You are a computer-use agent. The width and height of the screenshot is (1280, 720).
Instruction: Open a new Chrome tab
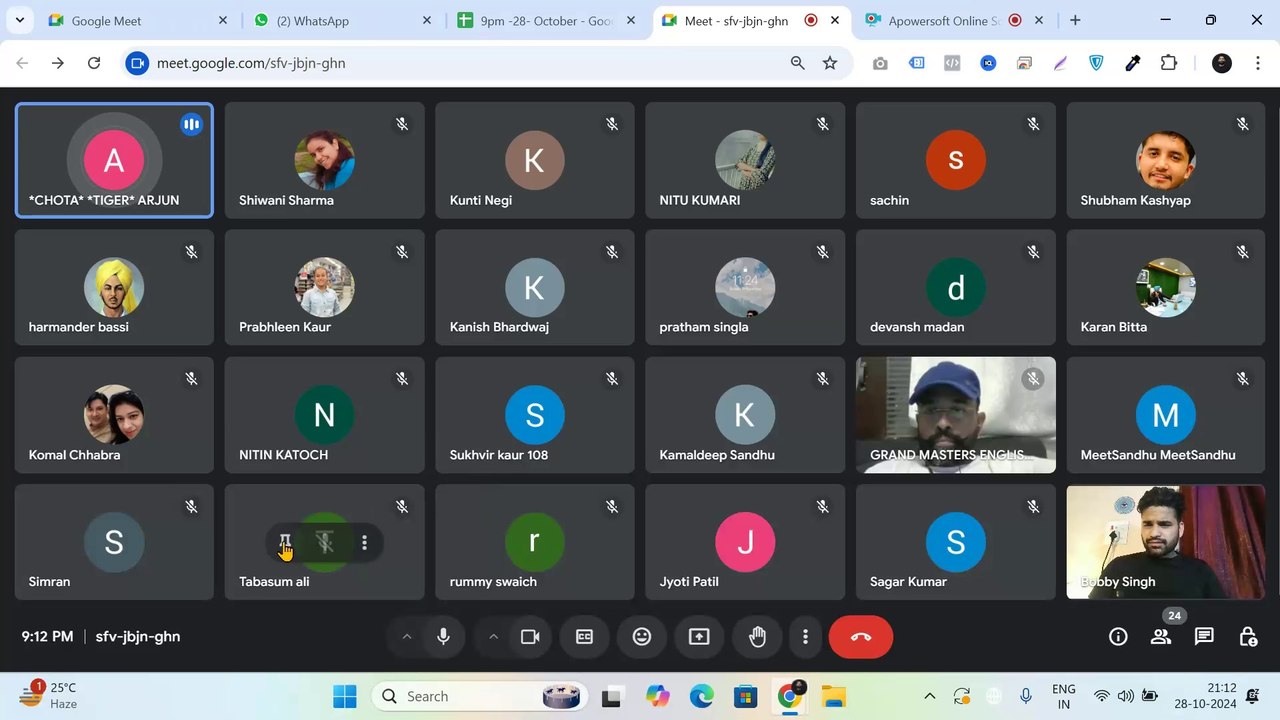1075,20
